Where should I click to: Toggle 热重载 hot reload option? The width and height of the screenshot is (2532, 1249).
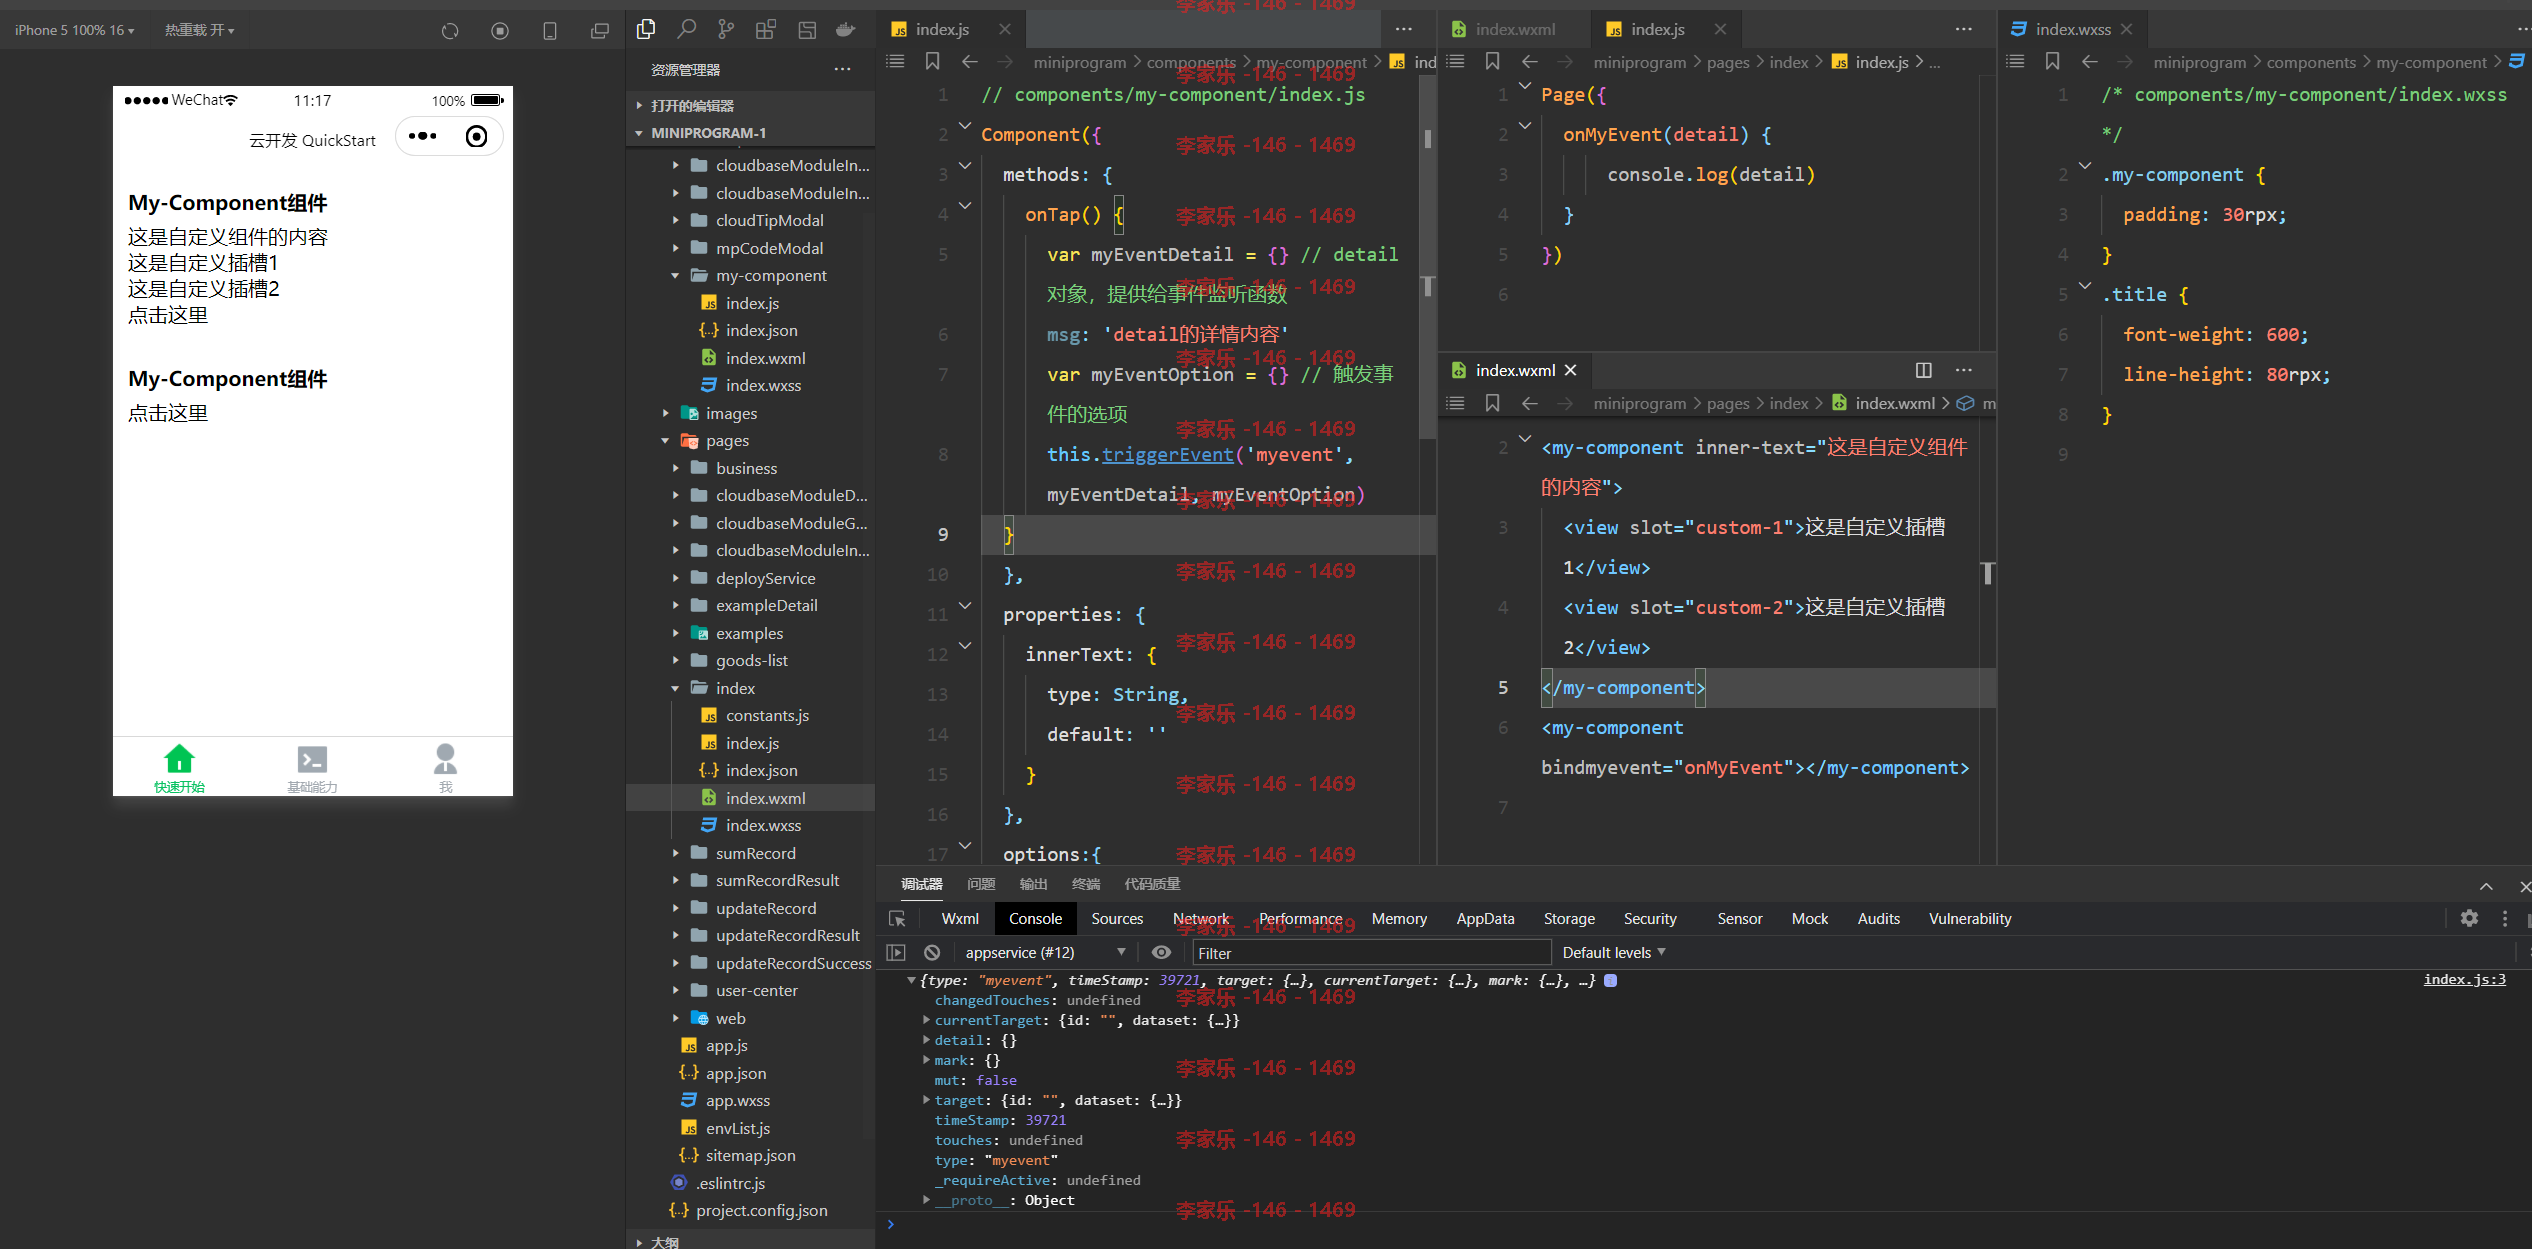(x=199, y=30)
